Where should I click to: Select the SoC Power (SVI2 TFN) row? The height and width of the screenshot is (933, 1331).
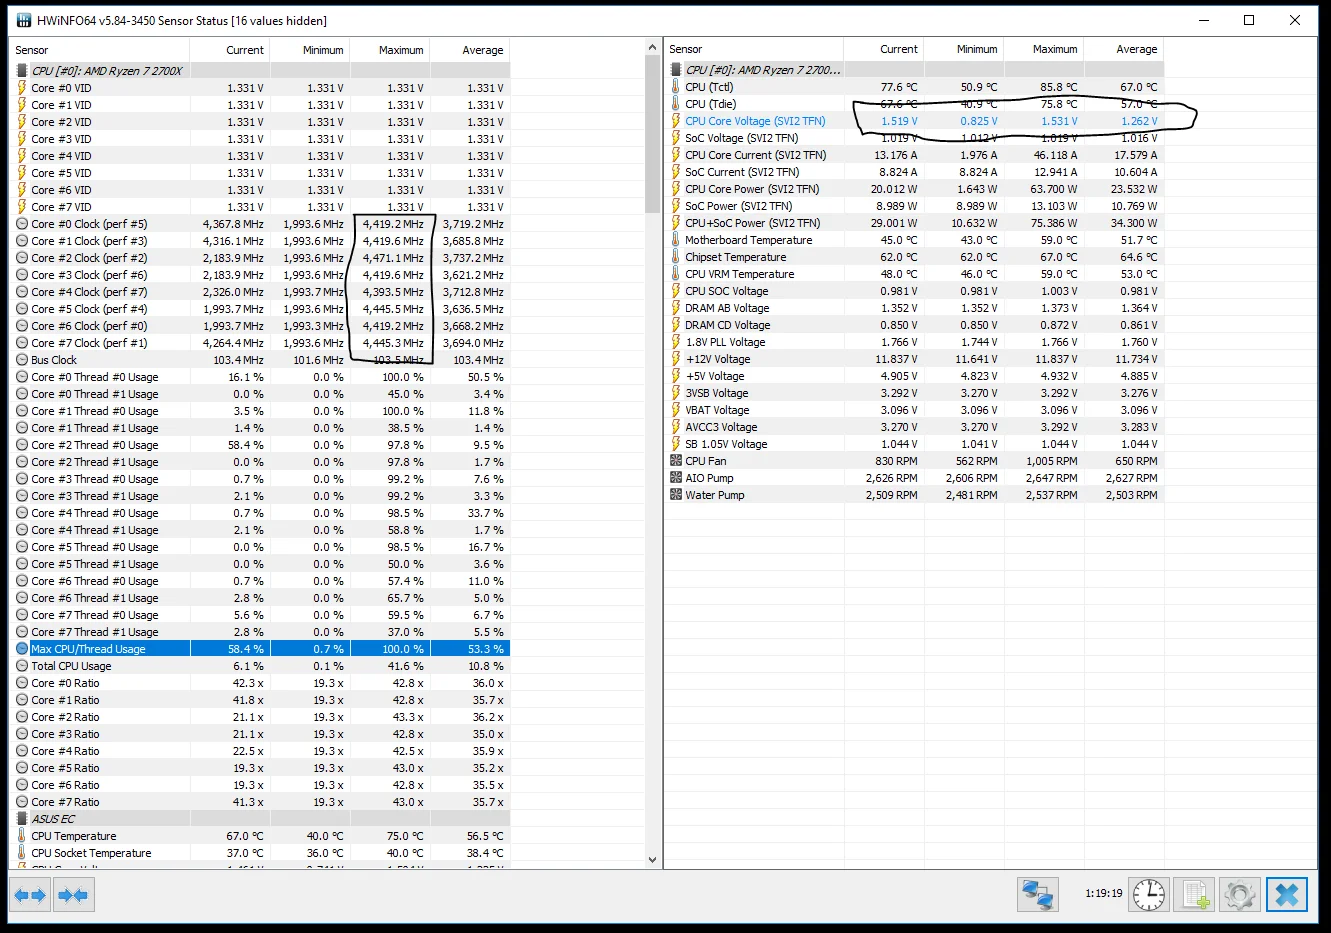coord(914,206)
